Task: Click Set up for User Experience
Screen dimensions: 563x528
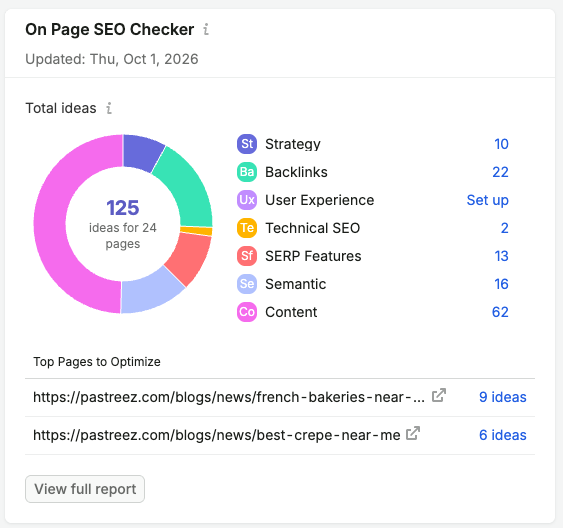Action: pyautogui.click(x=488, y=200)
